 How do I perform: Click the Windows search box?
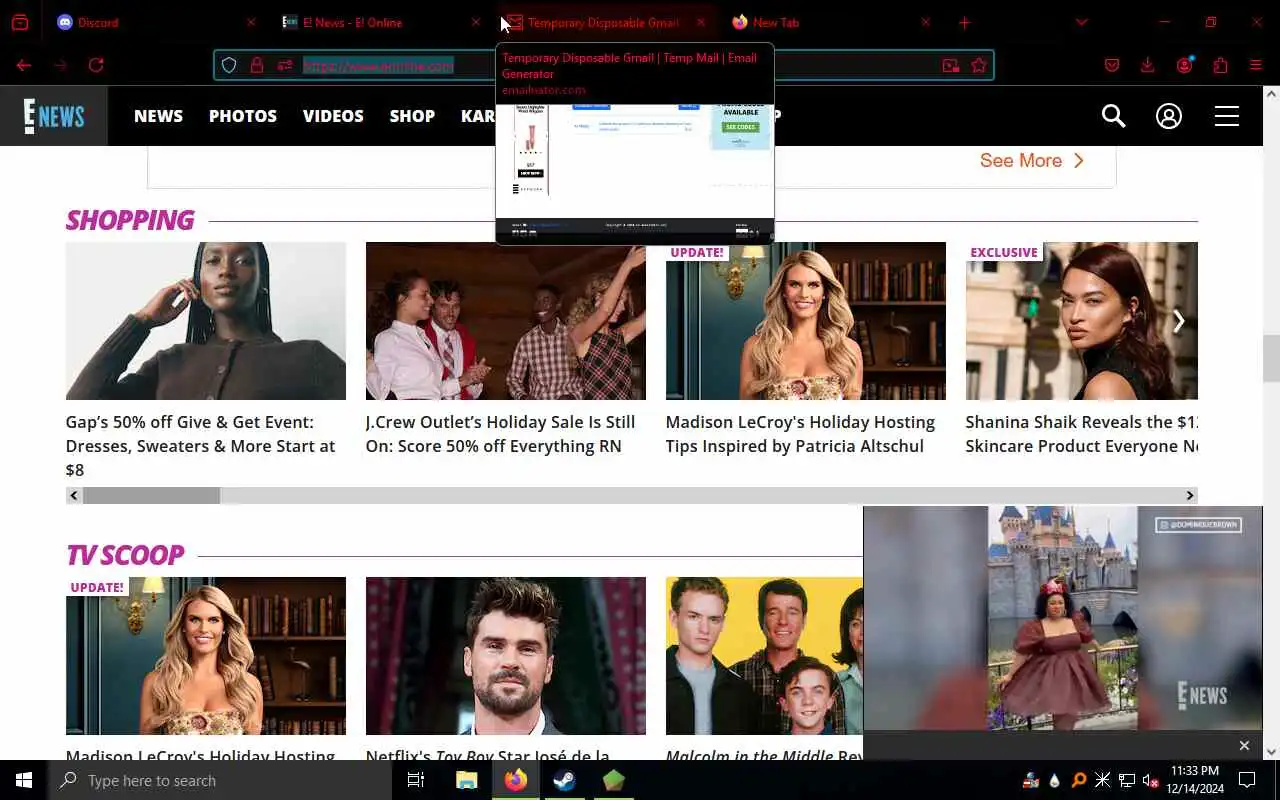tap(220, 780)
